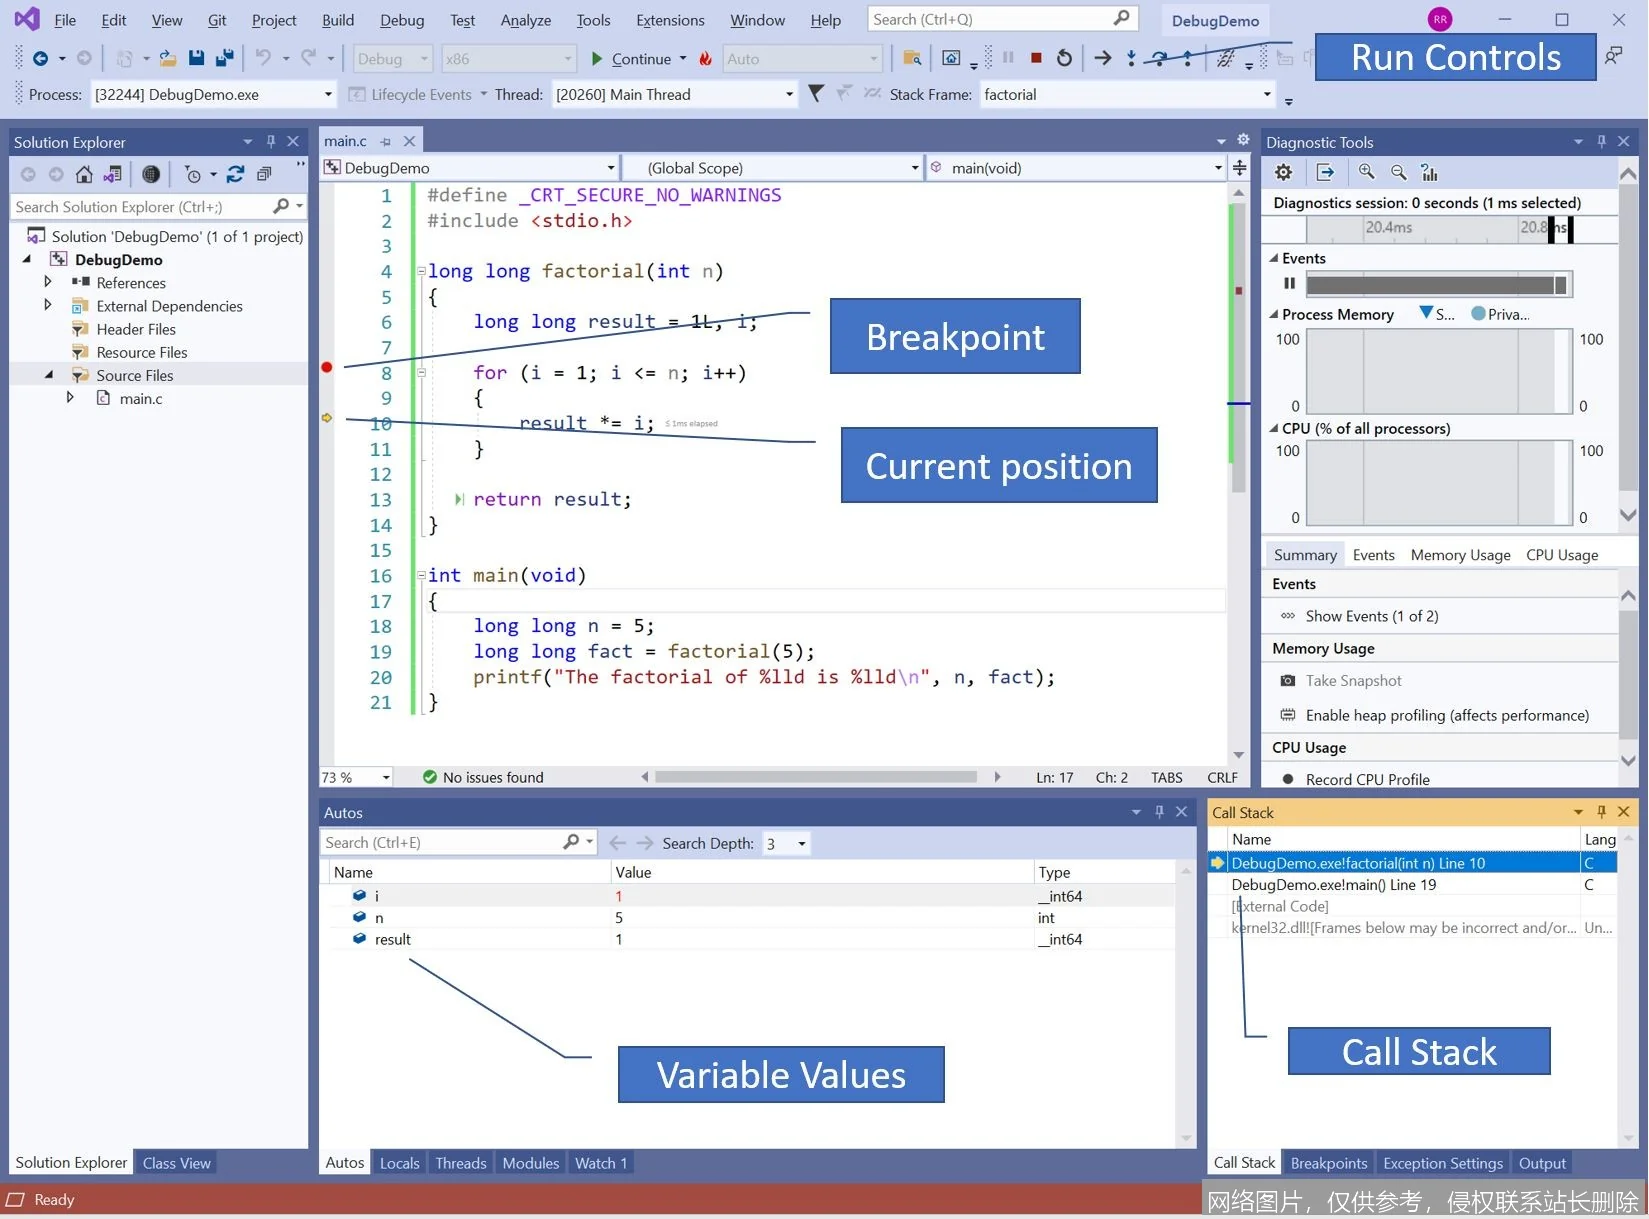Expand External Dependencies tree node
This screenshot has height=1219, width=1649.
coord(47,305)
